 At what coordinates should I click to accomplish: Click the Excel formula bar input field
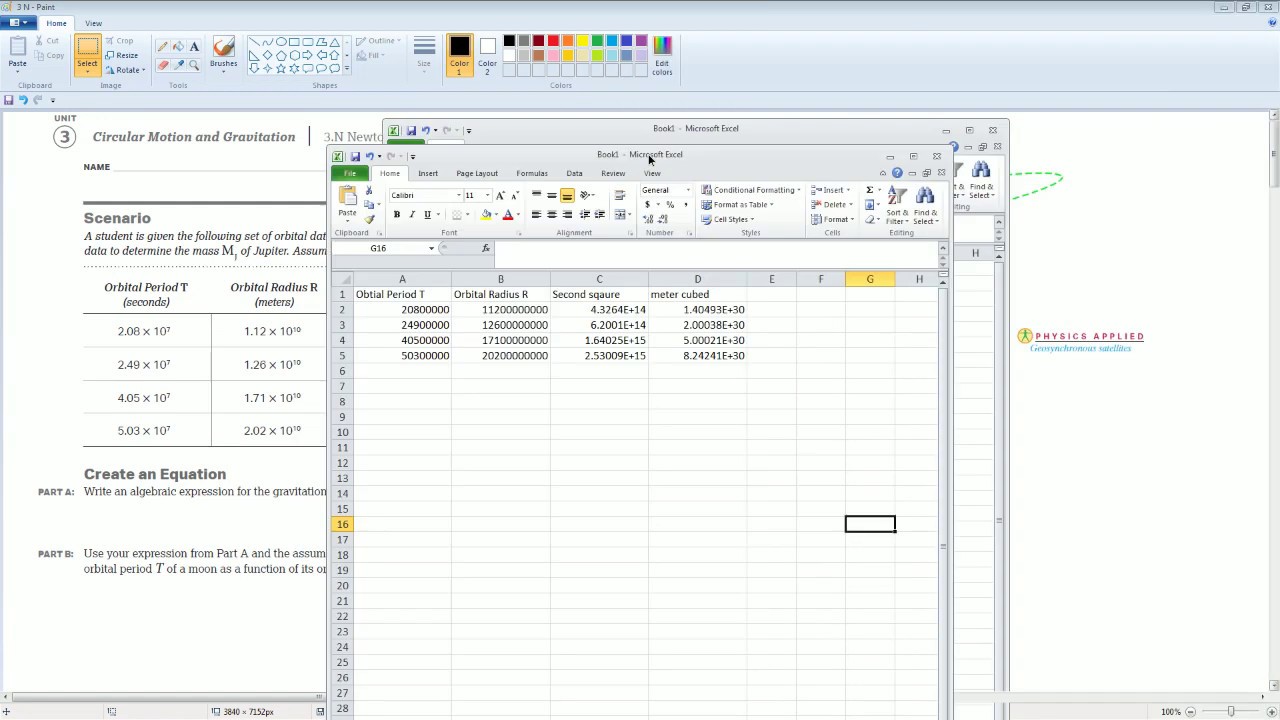click(715, 248)
